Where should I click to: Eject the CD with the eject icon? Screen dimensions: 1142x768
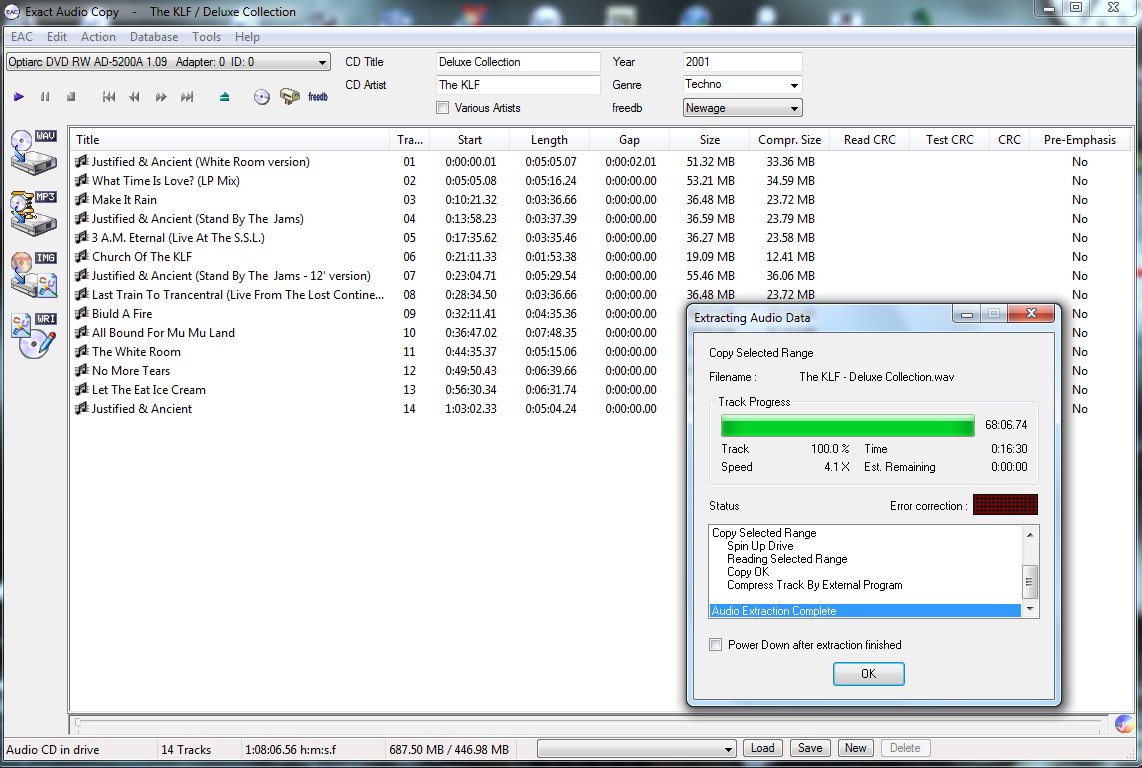click(224, 97)
